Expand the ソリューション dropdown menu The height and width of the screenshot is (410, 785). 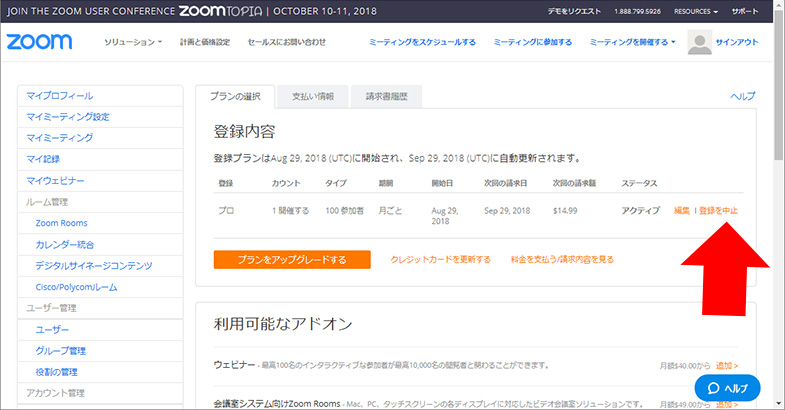coord(133,43)
